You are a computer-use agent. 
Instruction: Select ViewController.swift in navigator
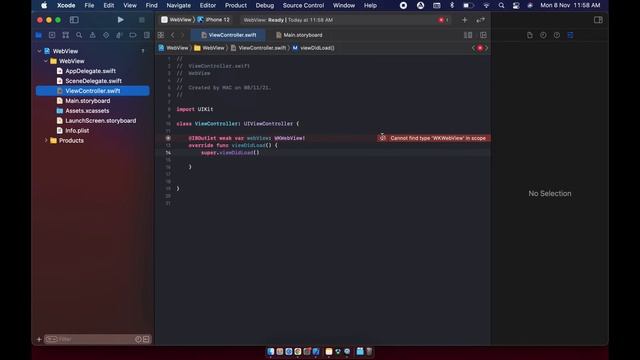point(93,91)
